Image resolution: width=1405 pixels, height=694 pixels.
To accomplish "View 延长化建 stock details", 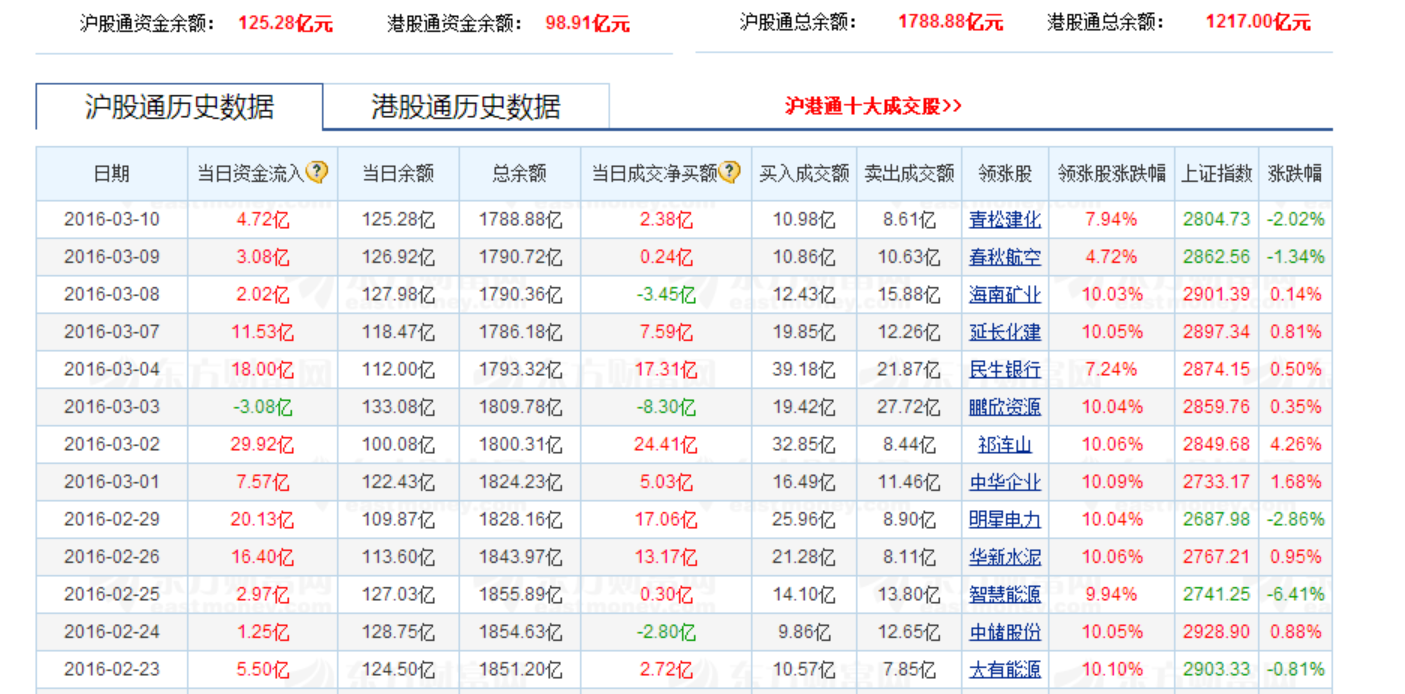I will pos(1004,332).
